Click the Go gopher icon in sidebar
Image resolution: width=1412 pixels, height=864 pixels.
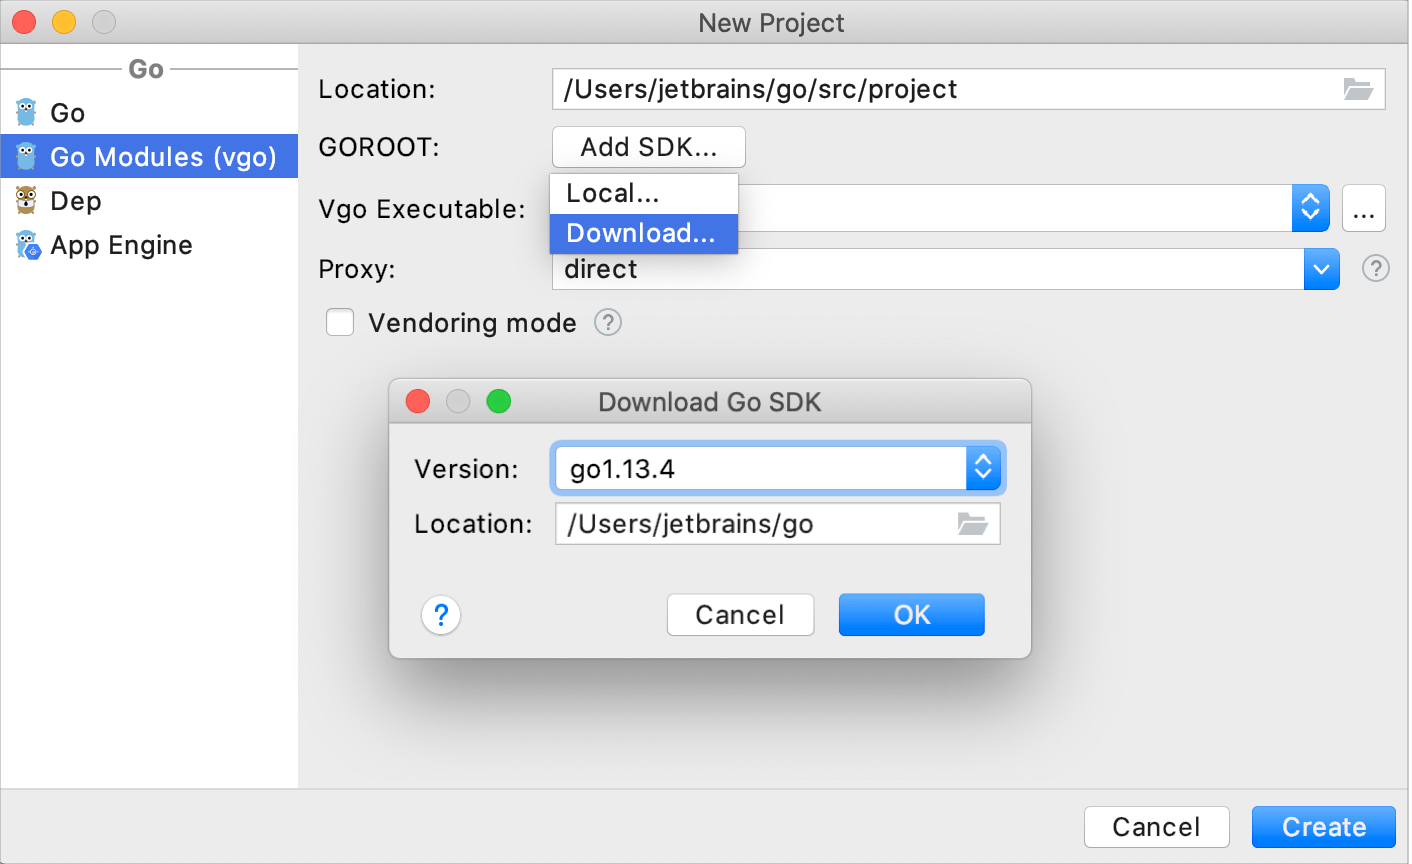coord(27,112)
